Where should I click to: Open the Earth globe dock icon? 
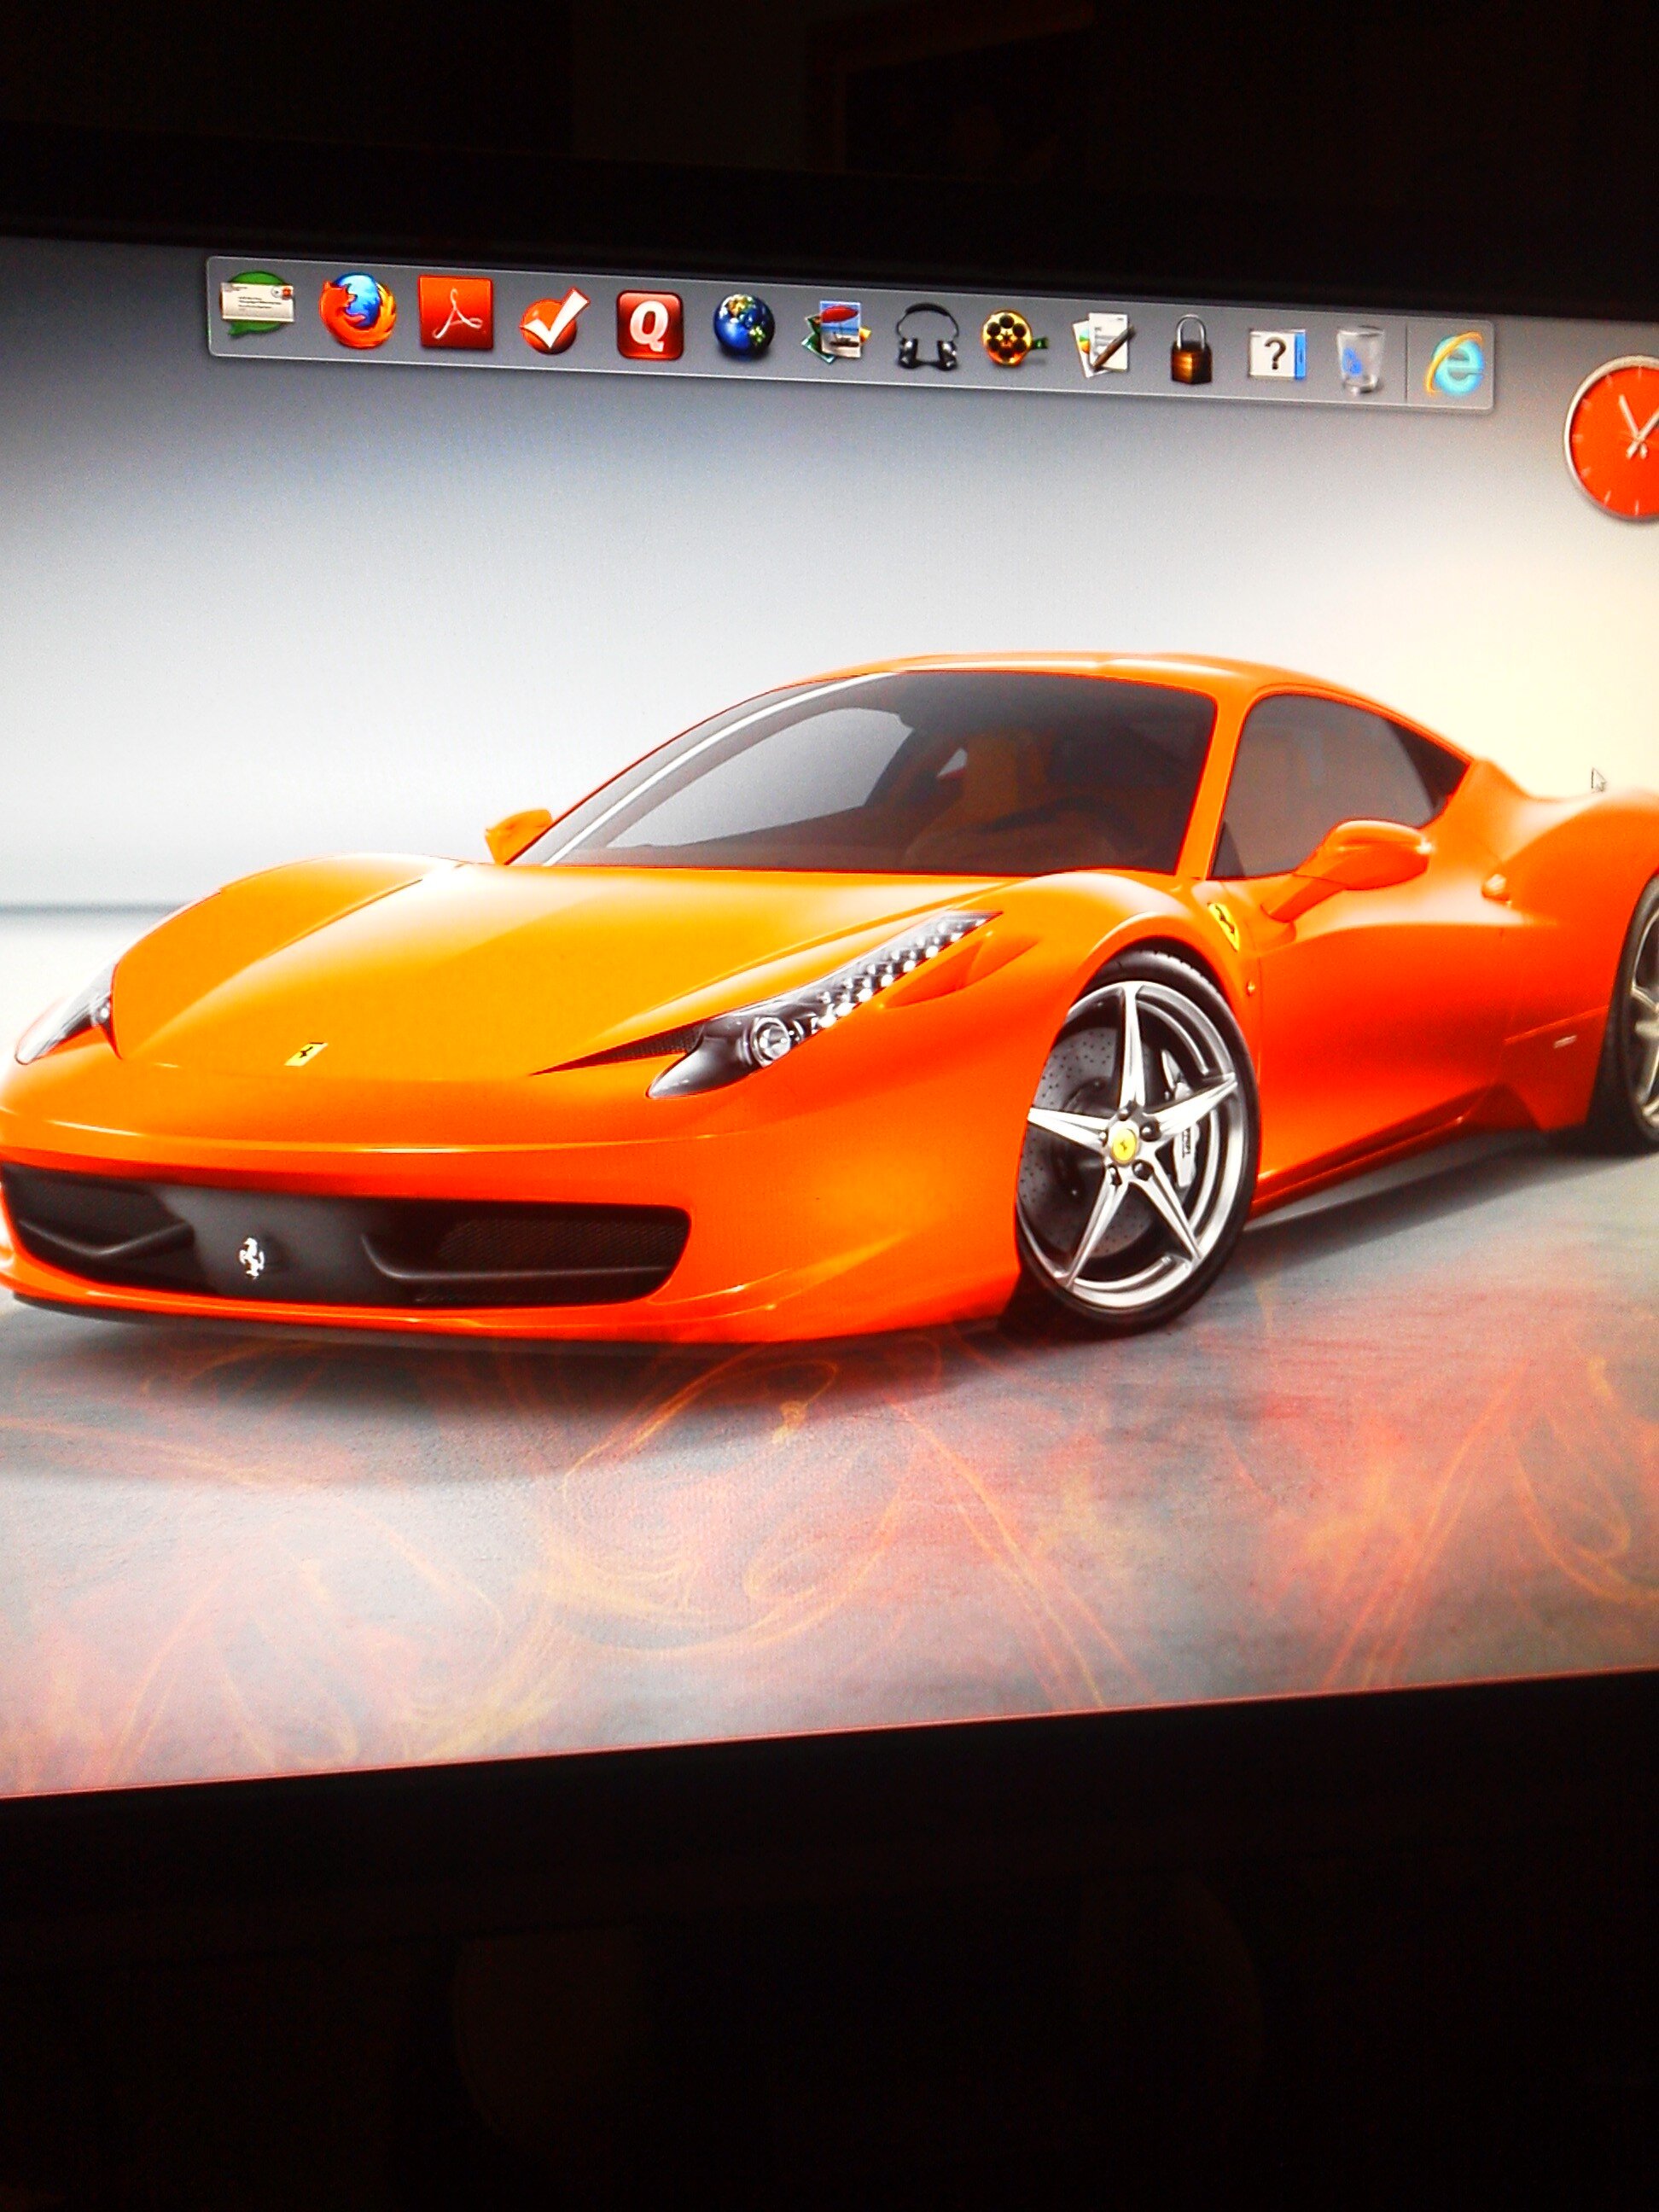[744, 328]
